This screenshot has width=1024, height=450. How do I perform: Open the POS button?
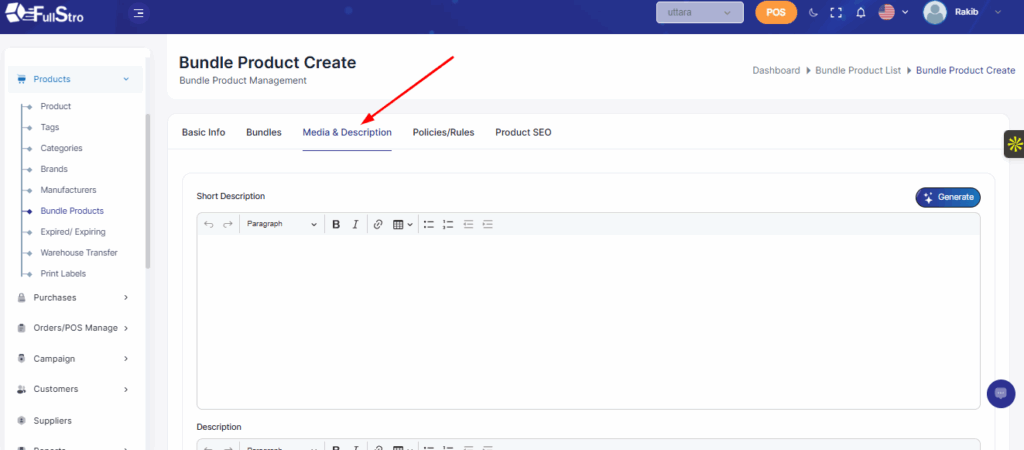(776, 13)
